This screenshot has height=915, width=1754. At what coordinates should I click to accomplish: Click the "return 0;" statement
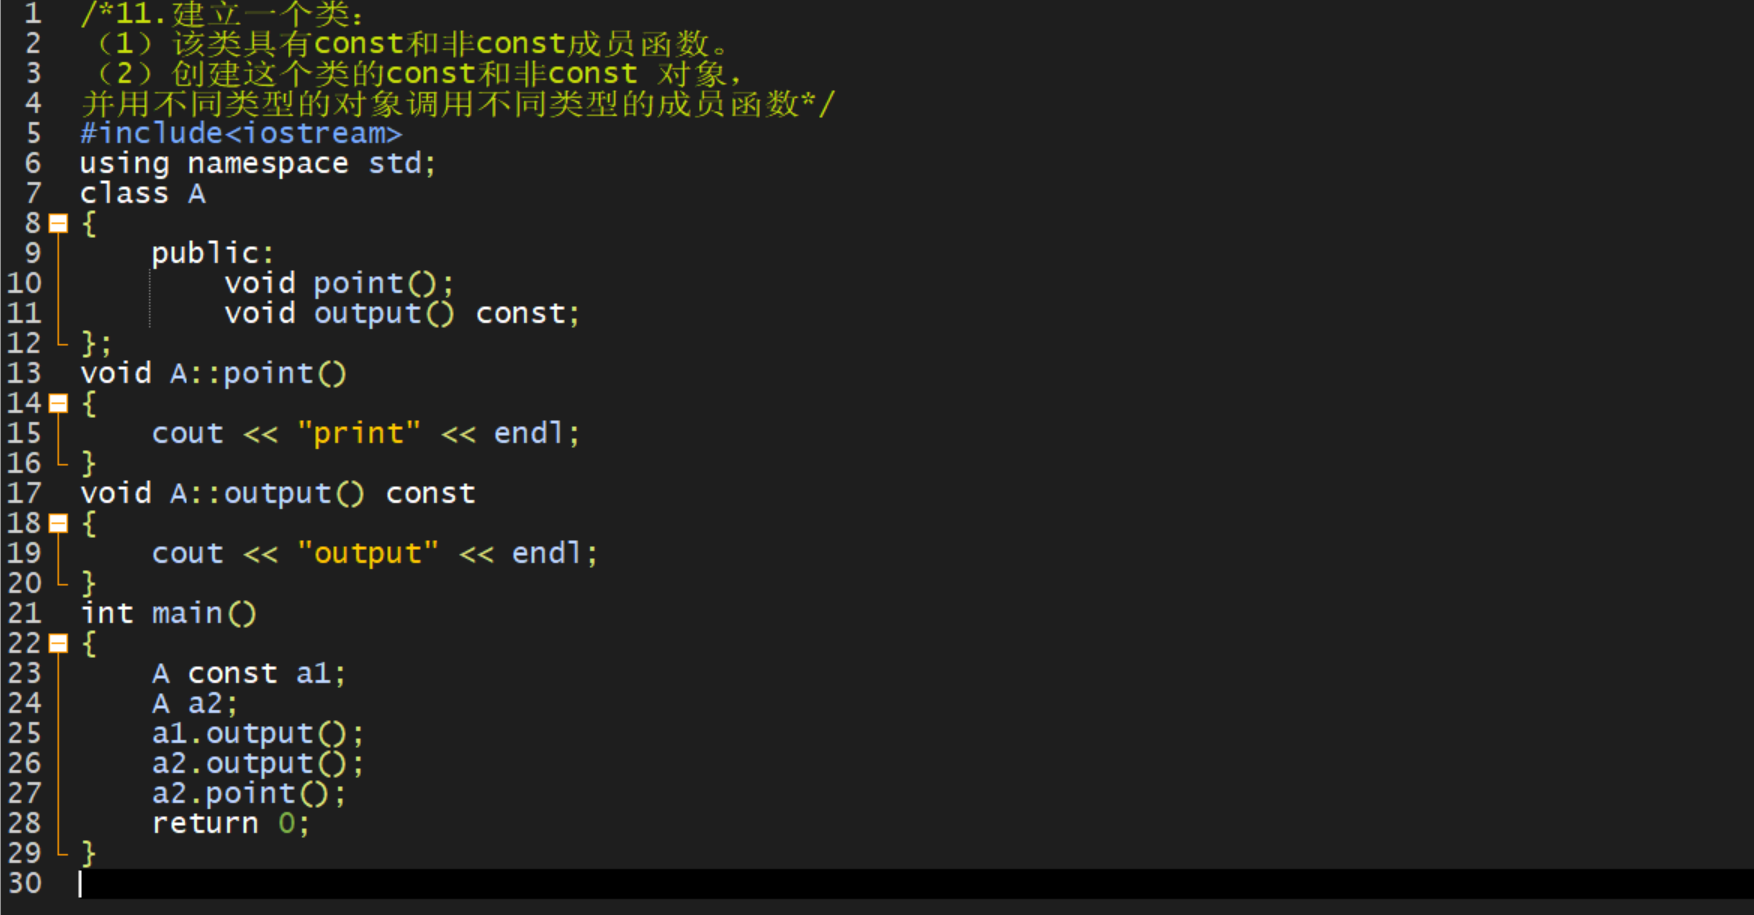230,824
